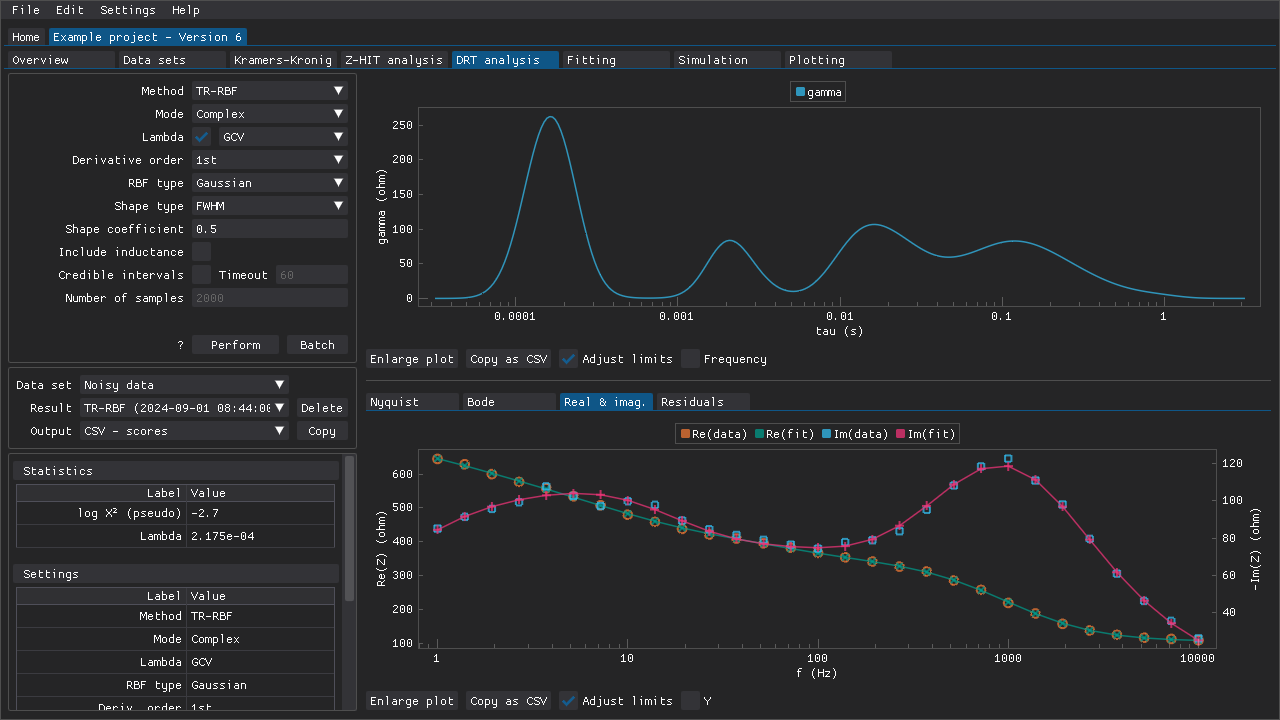Viewport: 1280px width, 720px height.
Task: Click the Copy output button
Action: coord(322,431)
